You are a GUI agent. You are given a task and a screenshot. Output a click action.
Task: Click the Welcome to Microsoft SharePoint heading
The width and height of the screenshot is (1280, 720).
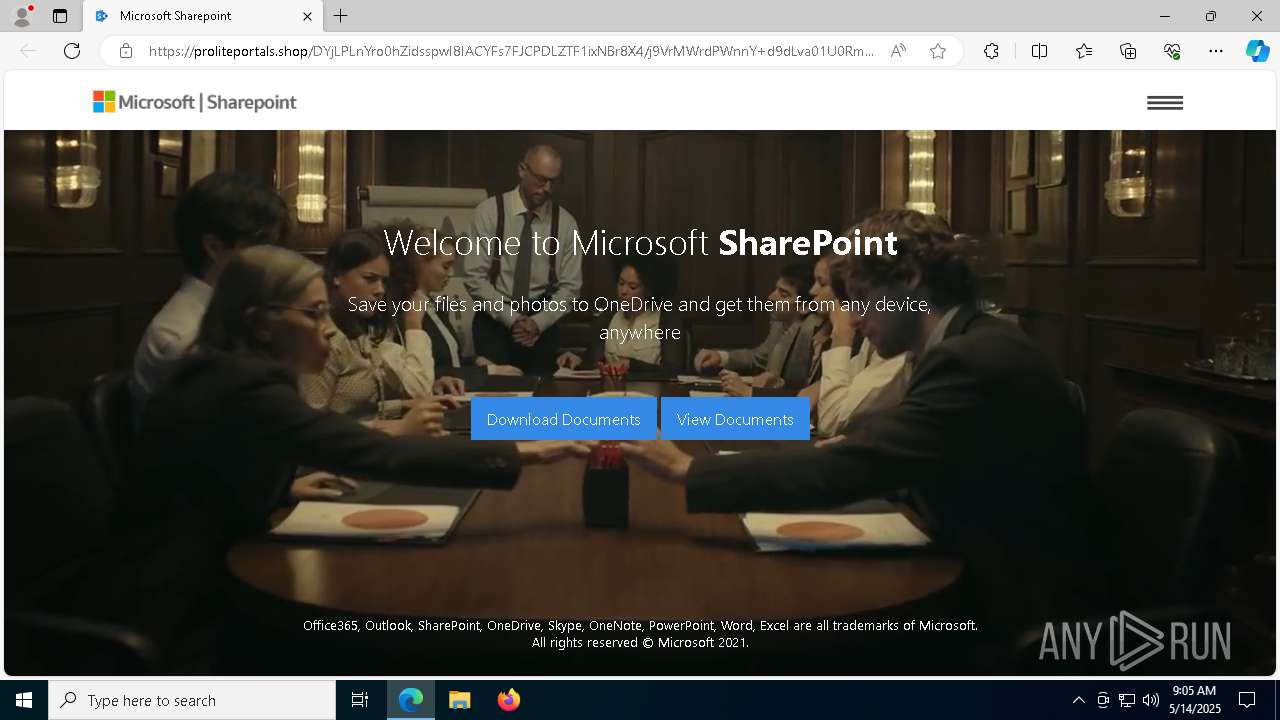(640, 243)
